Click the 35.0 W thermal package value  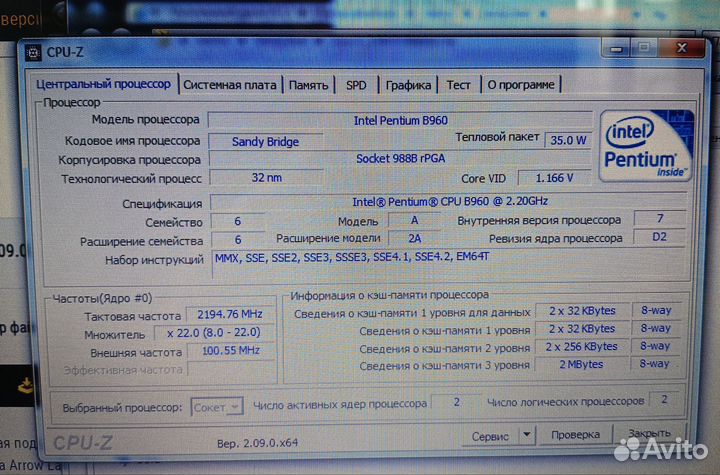[568, 140]
